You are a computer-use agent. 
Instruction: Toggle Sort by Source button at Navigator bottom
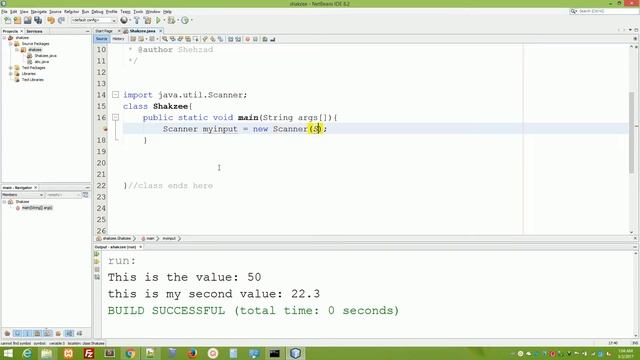click(79, 333)
